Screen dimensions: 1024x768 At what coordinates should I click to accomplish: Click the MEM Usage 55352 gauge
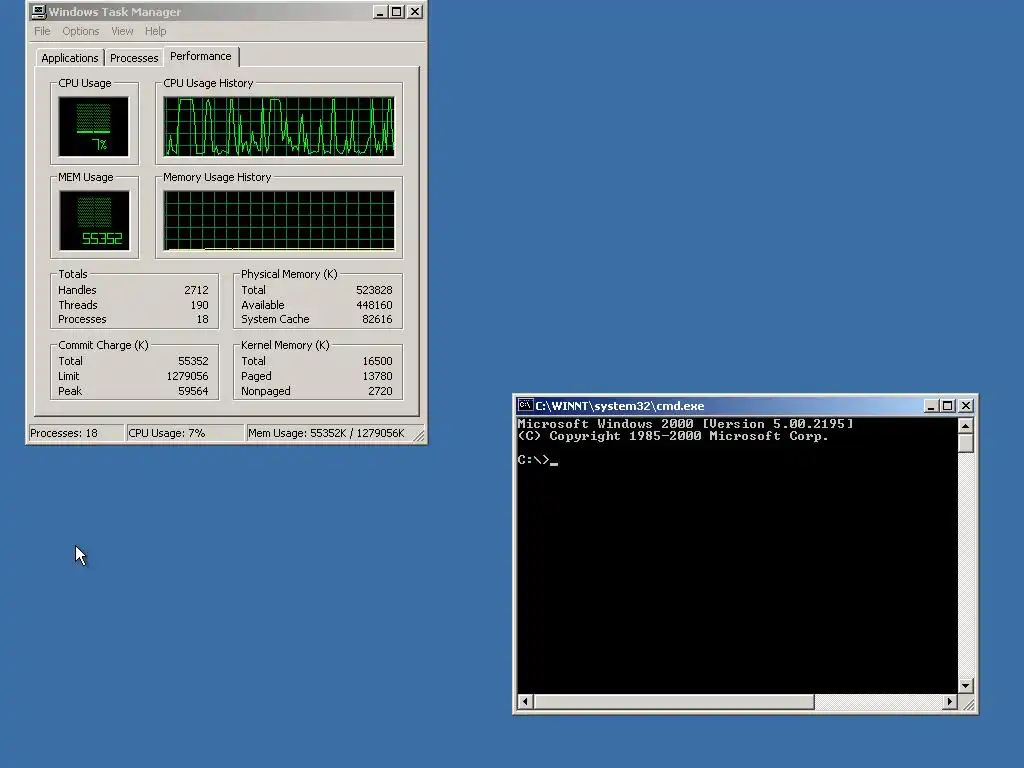pyautogui.click(x=94, y=221)
